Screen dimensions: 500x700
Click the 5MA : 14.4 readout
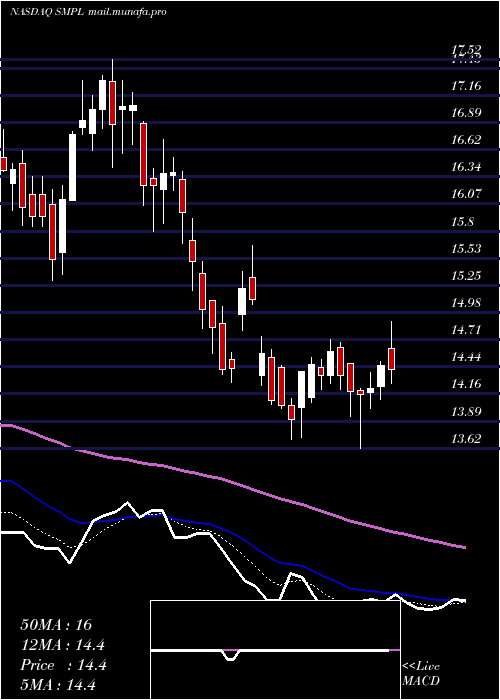pyautogui.click(x=59, y=684)
